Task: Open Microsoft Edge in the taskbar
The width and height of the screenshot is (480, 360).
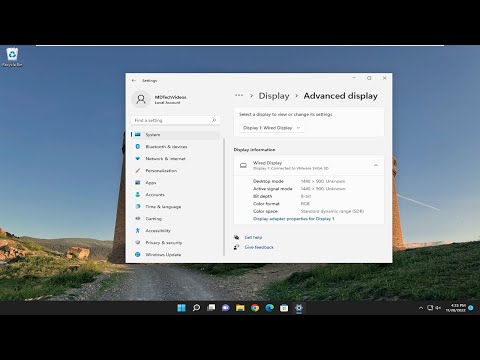Action: tap(270, 308)
